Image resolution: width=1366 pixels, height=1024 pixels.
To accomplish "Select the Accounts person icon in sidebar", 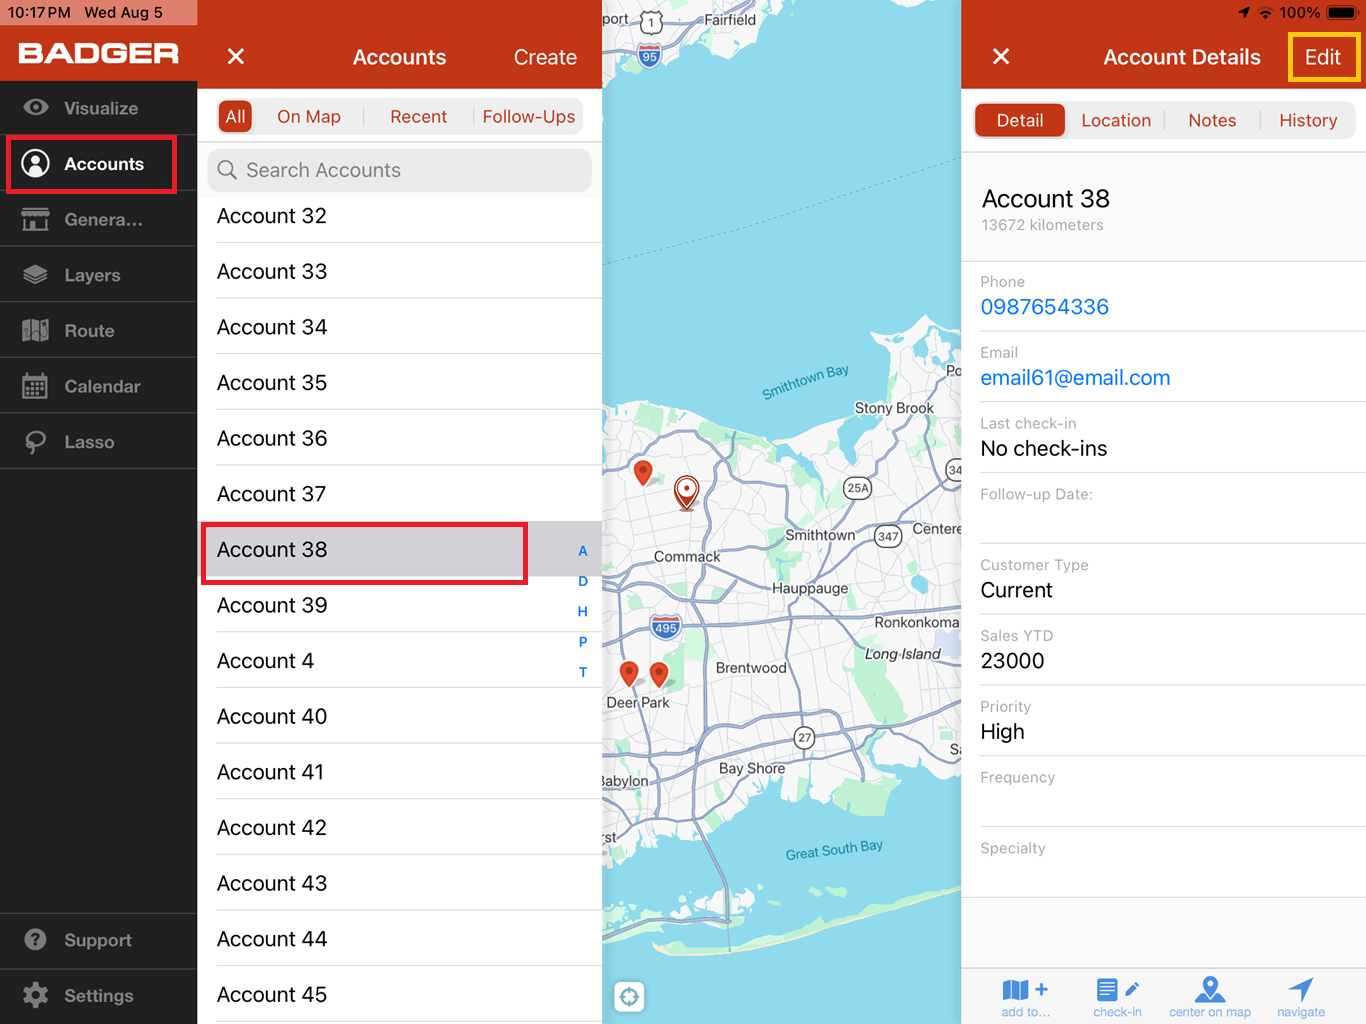I will tap(36, 164).
